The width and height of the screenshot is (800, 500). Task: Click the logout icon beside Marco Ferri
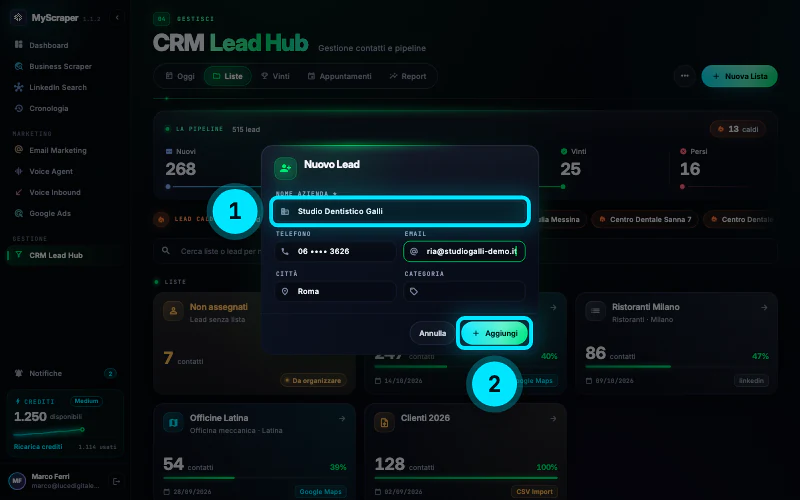click(x=116, y=481)
